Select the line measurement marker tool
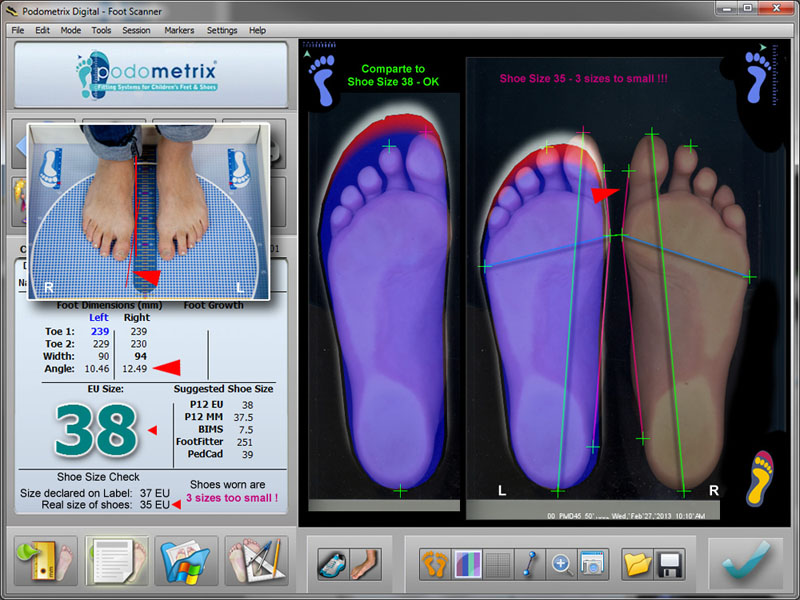The width and height of the screenshot is (800, 600). click(530, 564)
